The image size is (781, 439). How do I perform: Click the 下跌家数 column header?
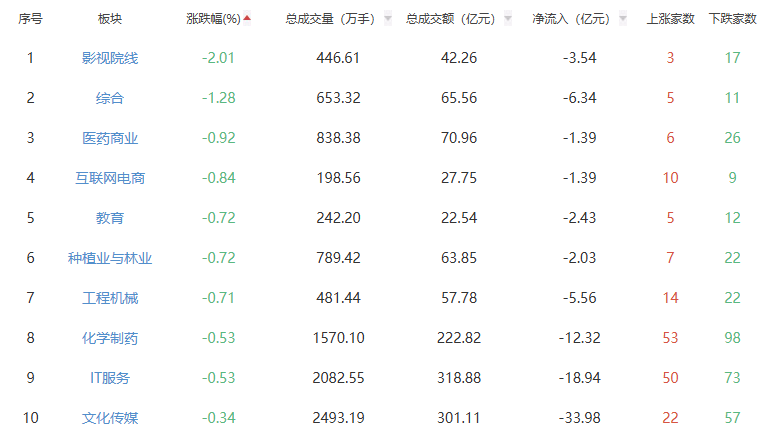point(733,19)
